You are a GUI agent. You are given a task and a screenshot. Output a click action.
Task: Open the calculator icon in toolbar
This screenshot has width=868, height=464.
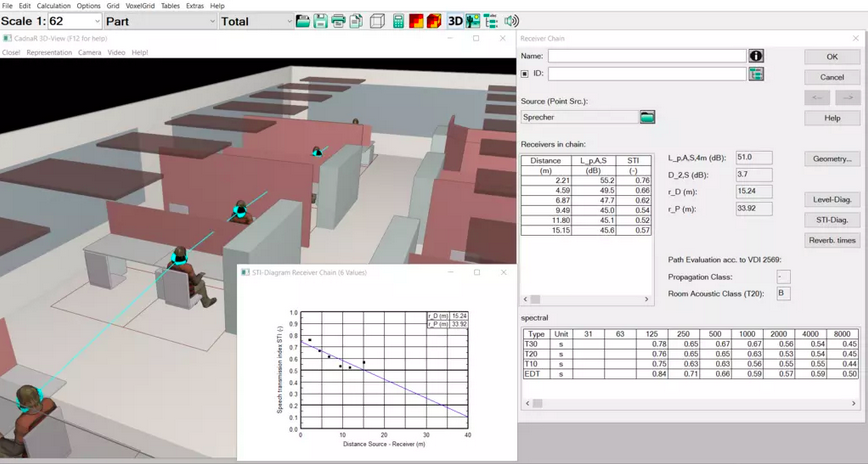coord(399,21)
